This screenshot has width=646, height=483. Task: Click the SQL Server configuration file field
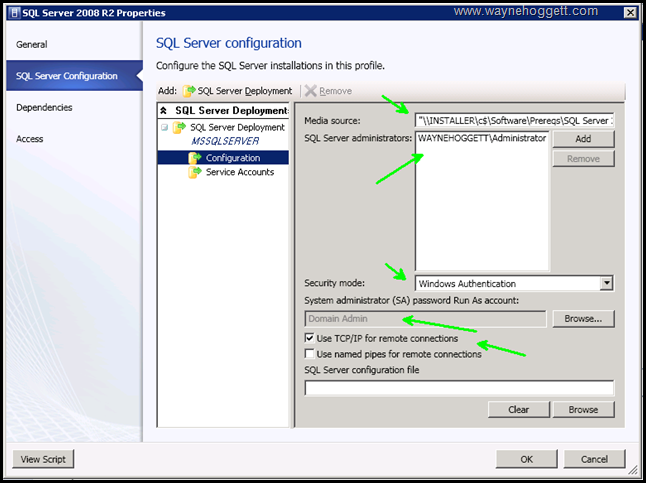459,388
